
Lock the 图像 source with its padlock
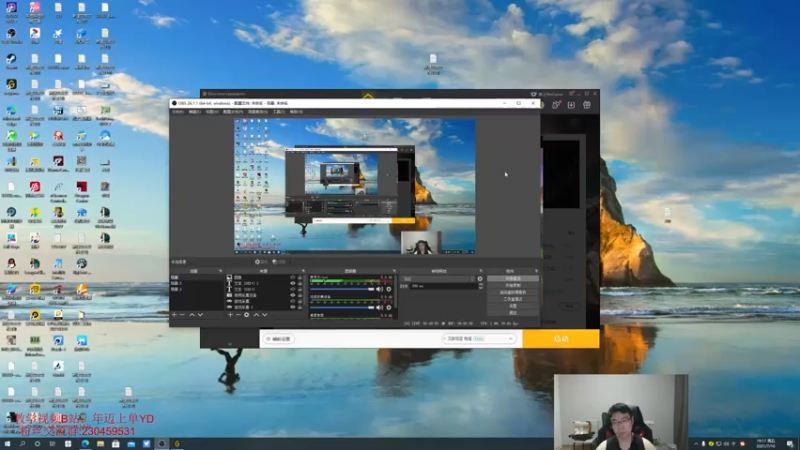coord(299,278)
